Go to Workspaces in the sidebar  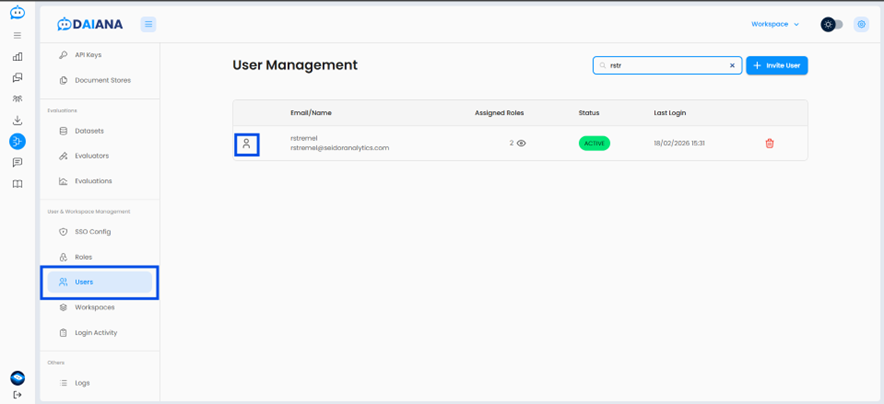94,307
